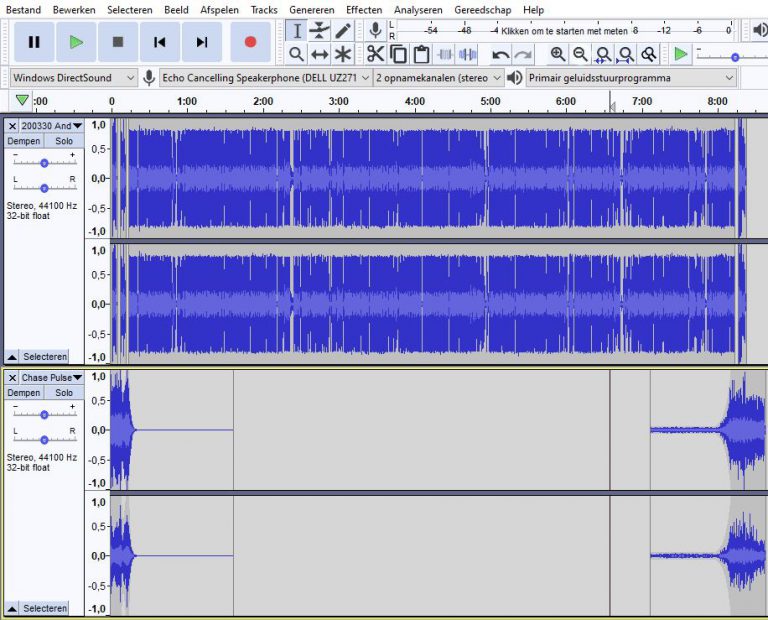Select the Zoom magnifier tool
The width and height of the screenshot is (768, 620).
[297, 54]
